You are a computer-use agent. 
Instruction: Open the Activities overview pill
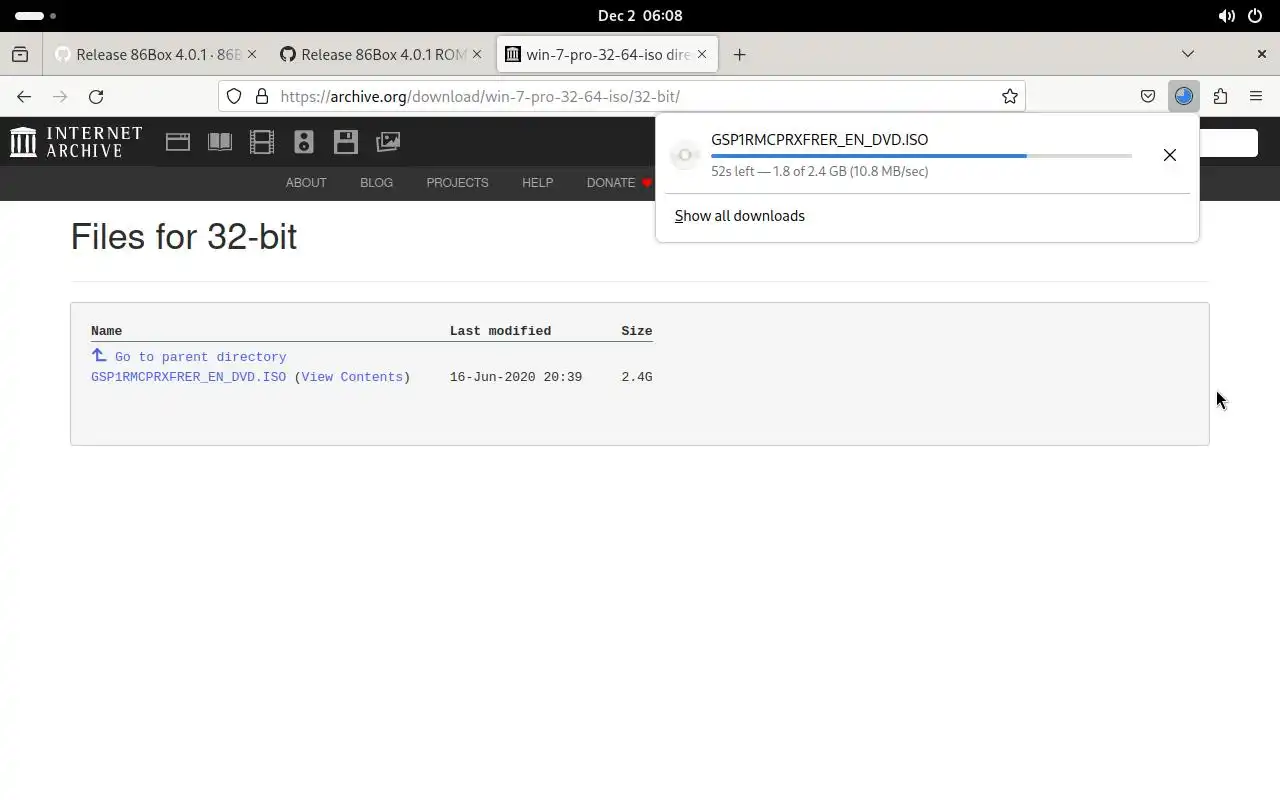(36, 16)
